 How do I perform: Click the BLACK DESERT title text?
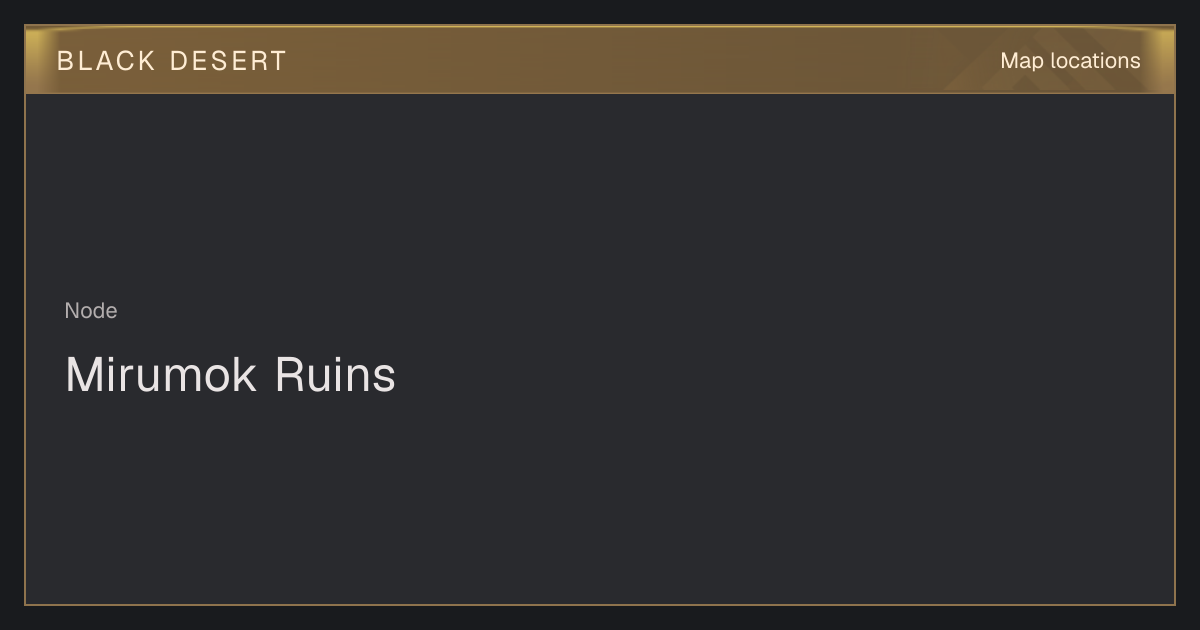tap(172, 61)
